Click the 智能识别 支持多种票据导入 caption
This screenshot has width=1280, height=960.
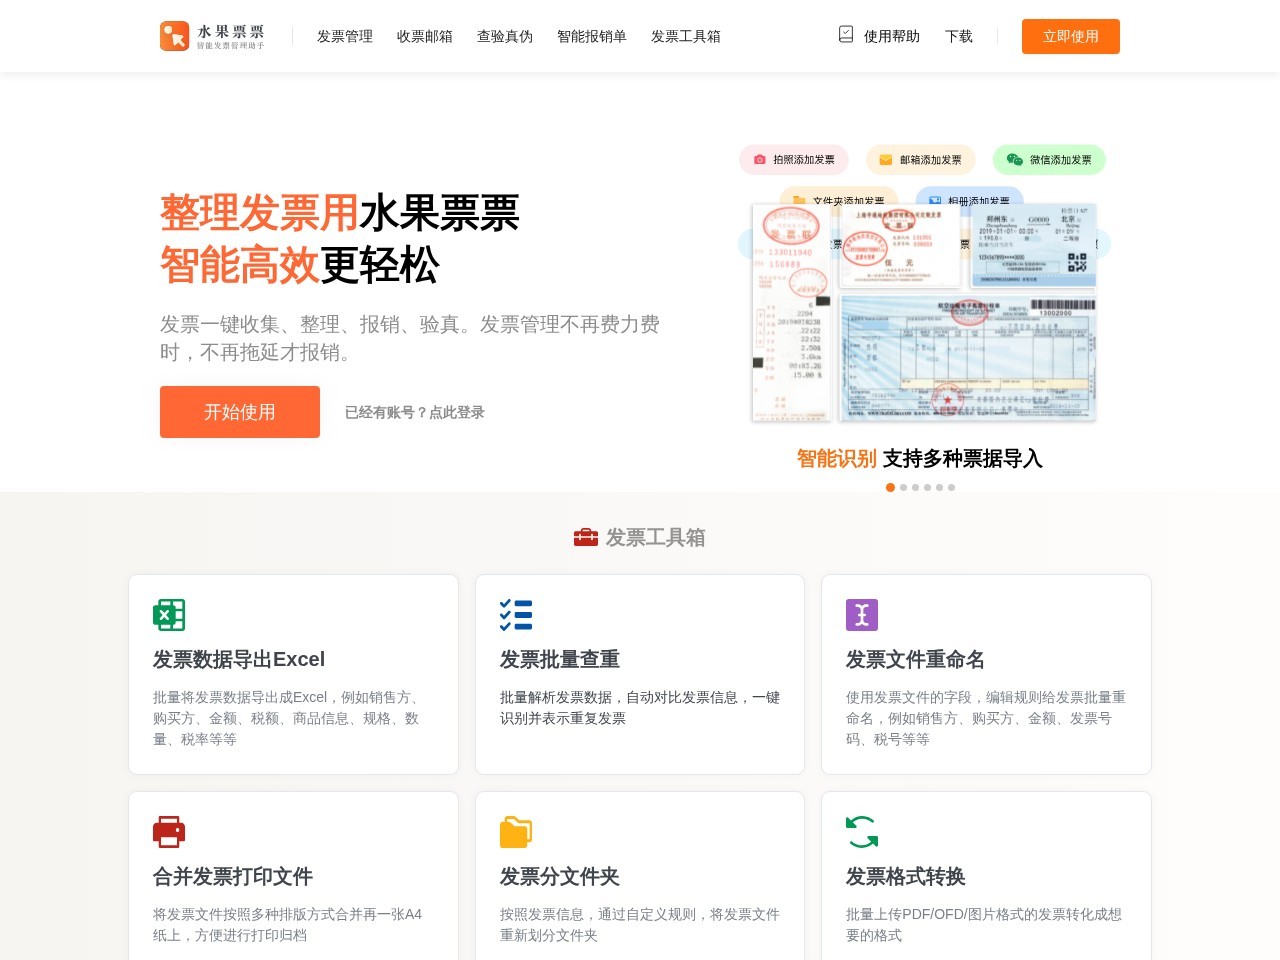pyautogui.click(x=920, y=459)
